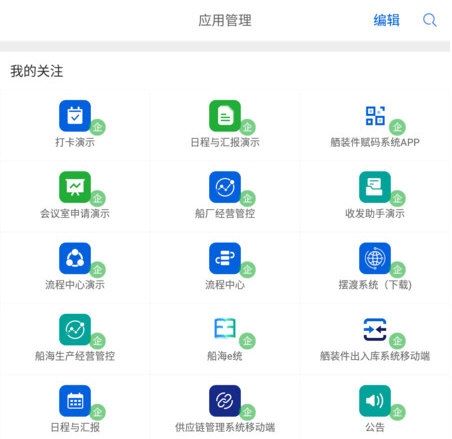Tap the 编辑 button in header
Image resolution: width=452 pixels, height=439 pixels.
tap(386, 20)
